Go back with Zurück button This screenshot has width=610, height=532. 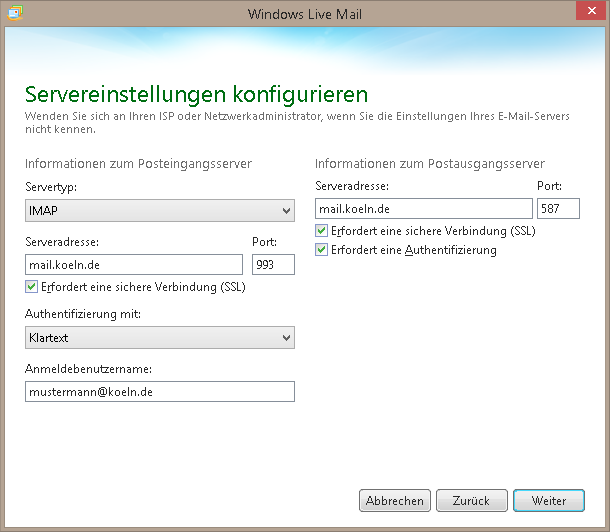click(472, 500)
